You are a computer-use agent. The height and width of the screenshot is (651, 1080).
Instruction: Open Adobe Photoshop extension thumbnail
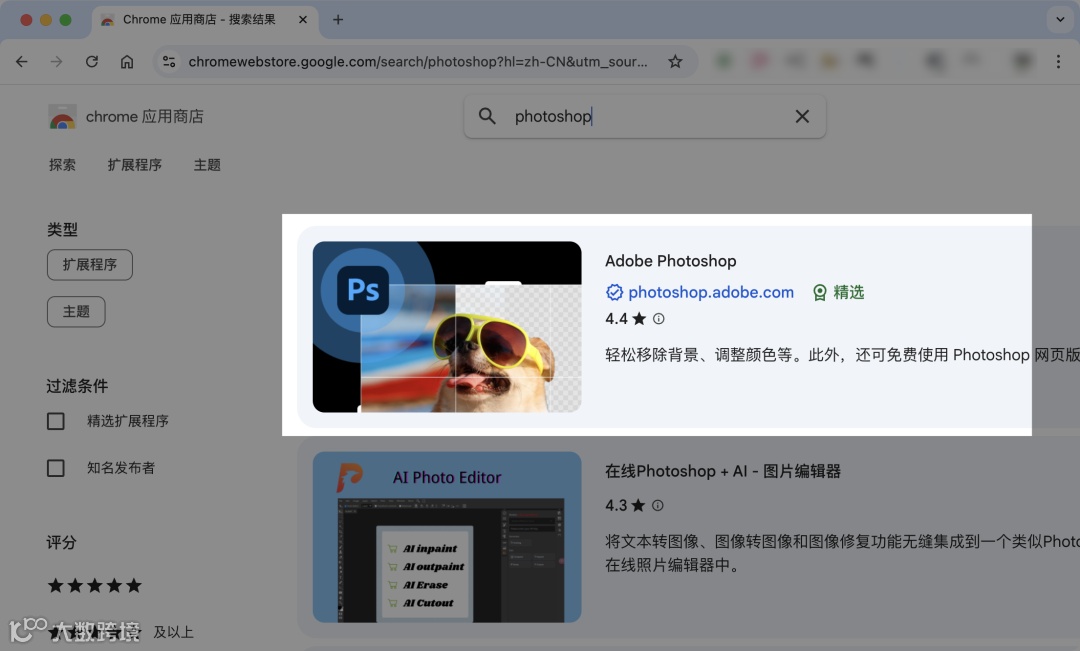447,327
